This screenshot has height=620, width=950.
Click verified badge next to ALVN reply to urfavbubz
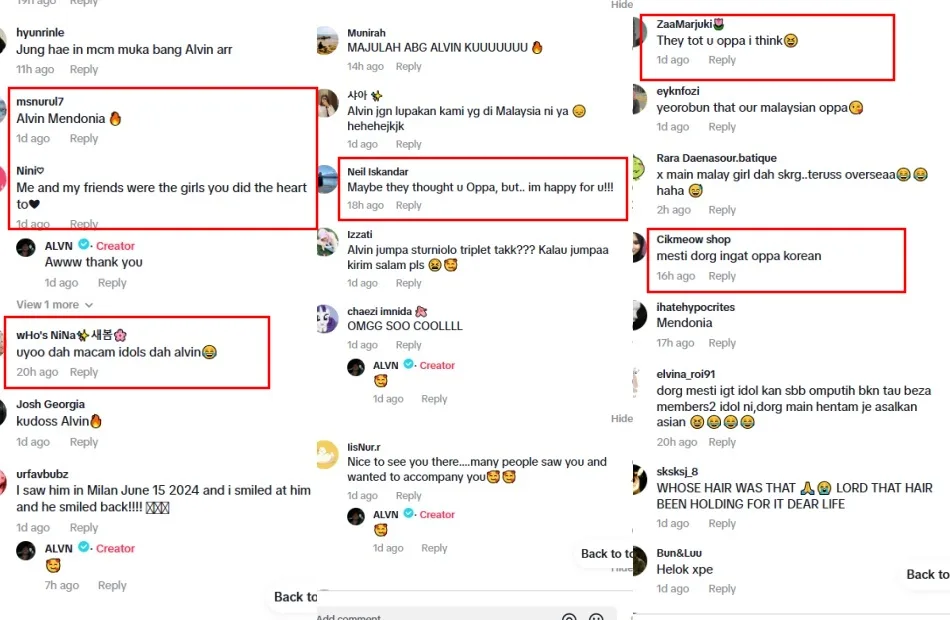(84, 547)
